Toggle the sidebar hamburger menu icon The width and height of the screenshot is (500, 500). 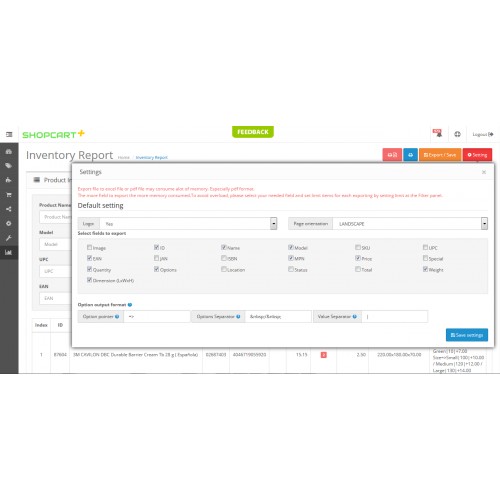click(9, 134)
